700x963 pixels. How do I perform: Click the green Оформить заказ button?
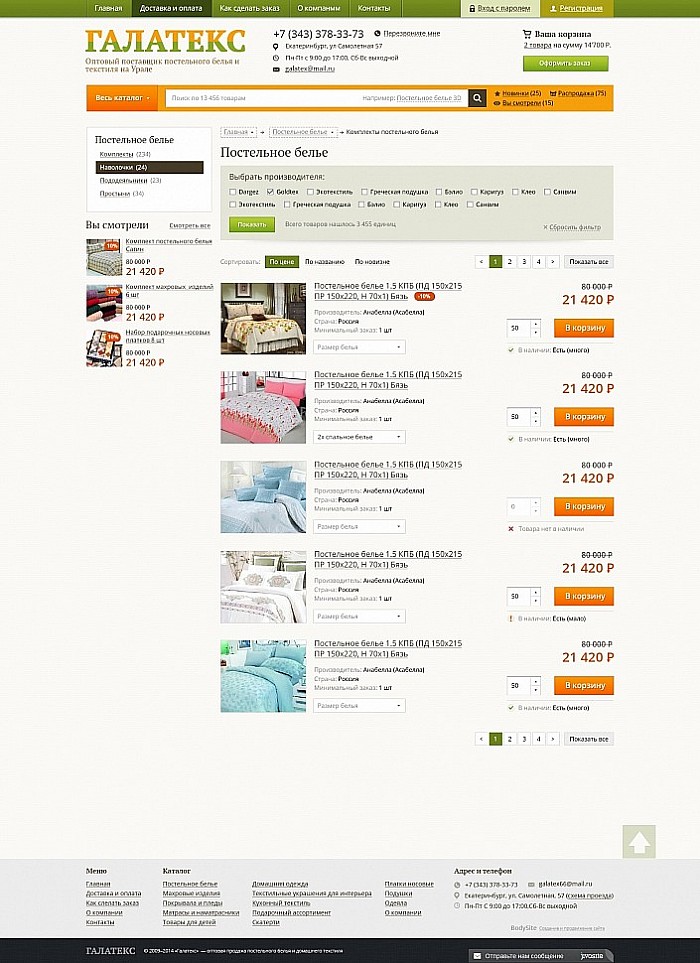[566, 63]
